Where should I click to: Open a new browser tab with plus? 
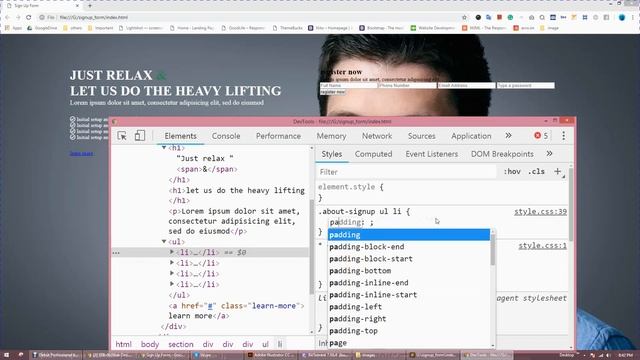pos(90,6)
